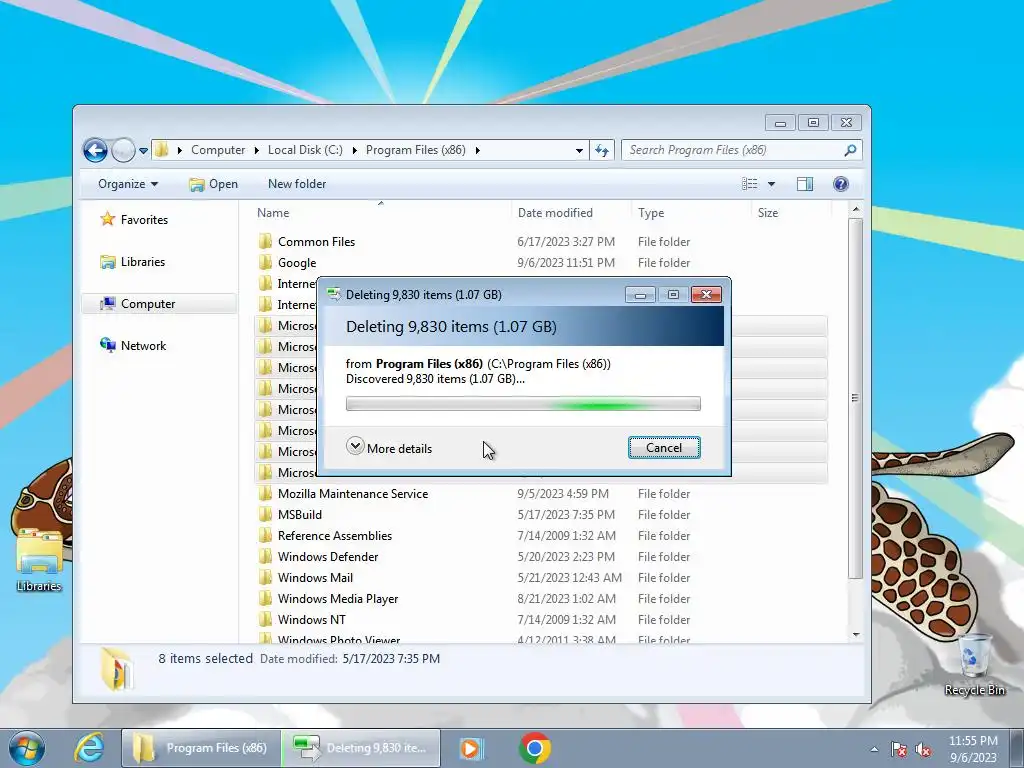Open the Help icon in Explorer
Screen dimensions: 1024x768
click(x=841, y=184)
